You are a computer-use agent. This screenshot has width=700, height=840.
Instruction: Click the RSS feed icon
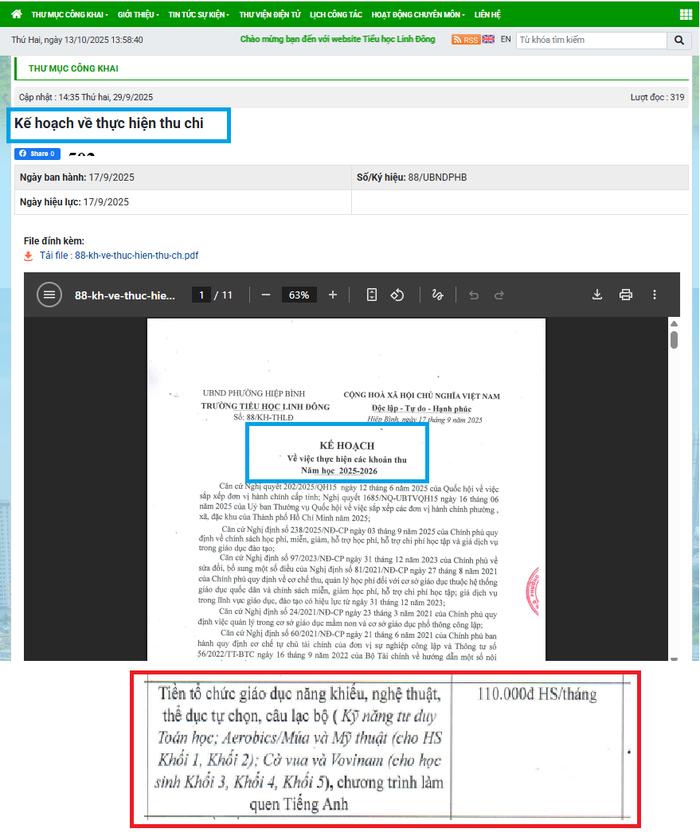pyautogui.click(x=465, y=40)
